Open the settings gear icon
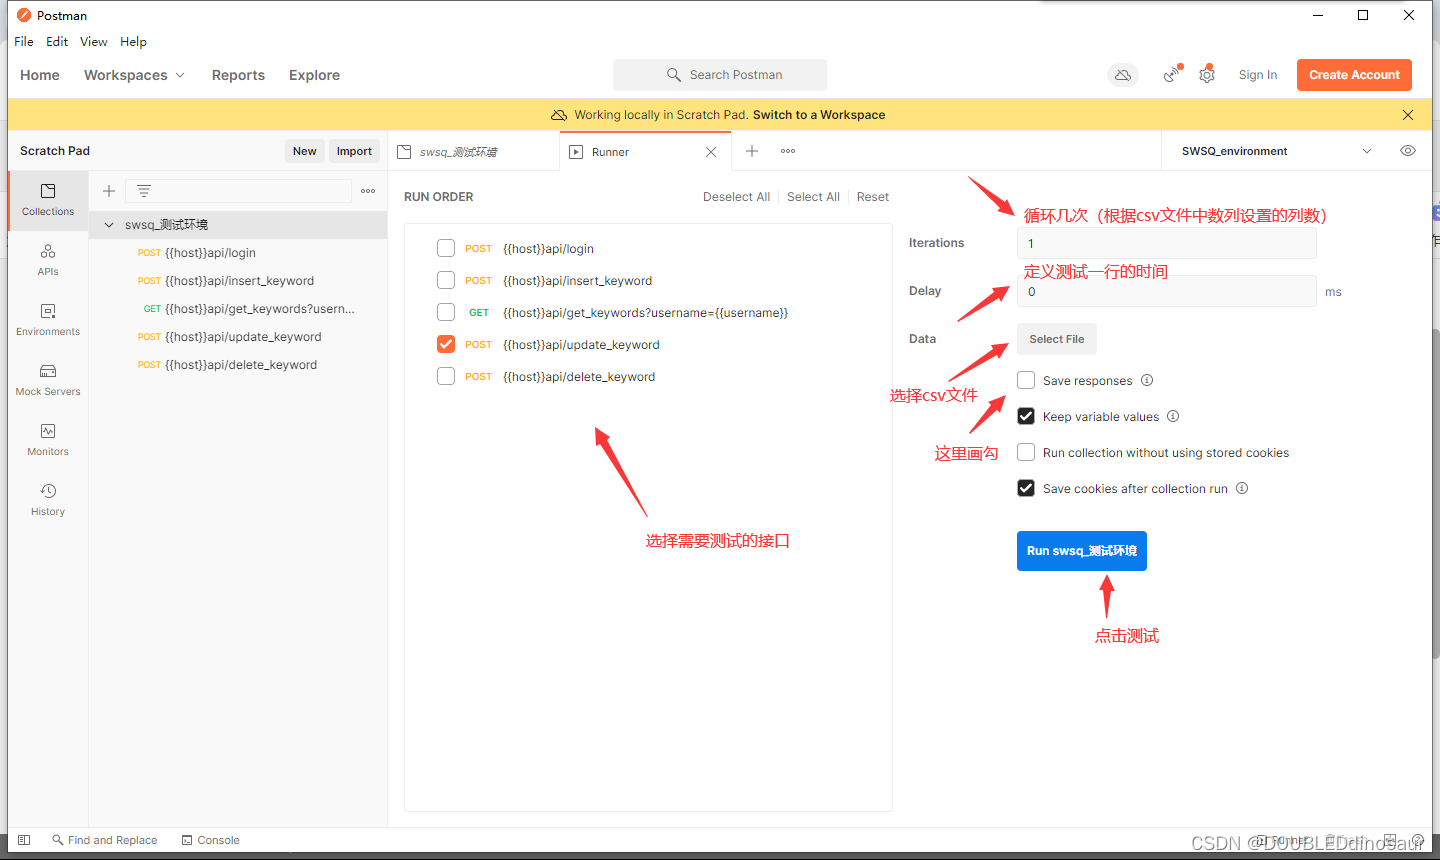This screenshot has height=860, width=1440. point(1207,75)
